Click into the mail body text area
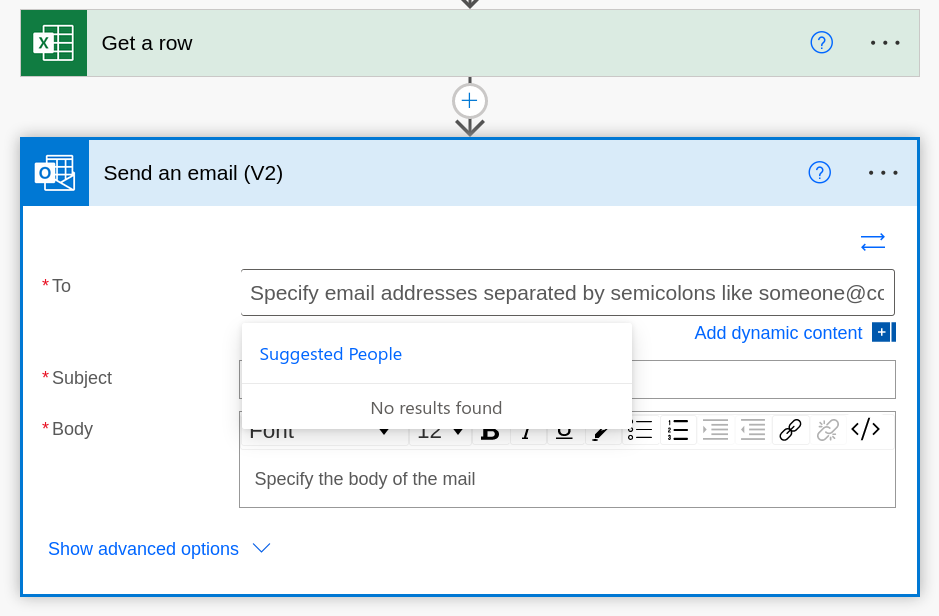 pyautogui.click(x=567, y=479)
